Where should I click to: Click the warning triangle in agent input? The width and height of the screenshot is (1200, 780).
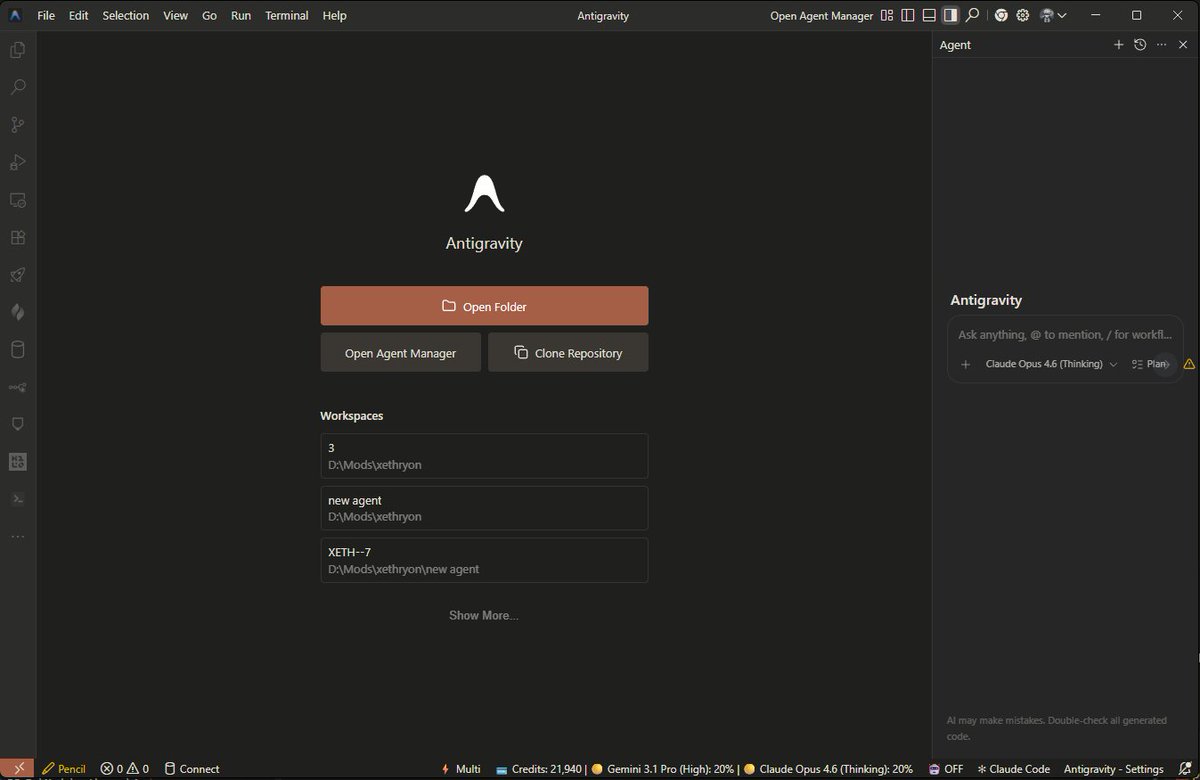1189,365
